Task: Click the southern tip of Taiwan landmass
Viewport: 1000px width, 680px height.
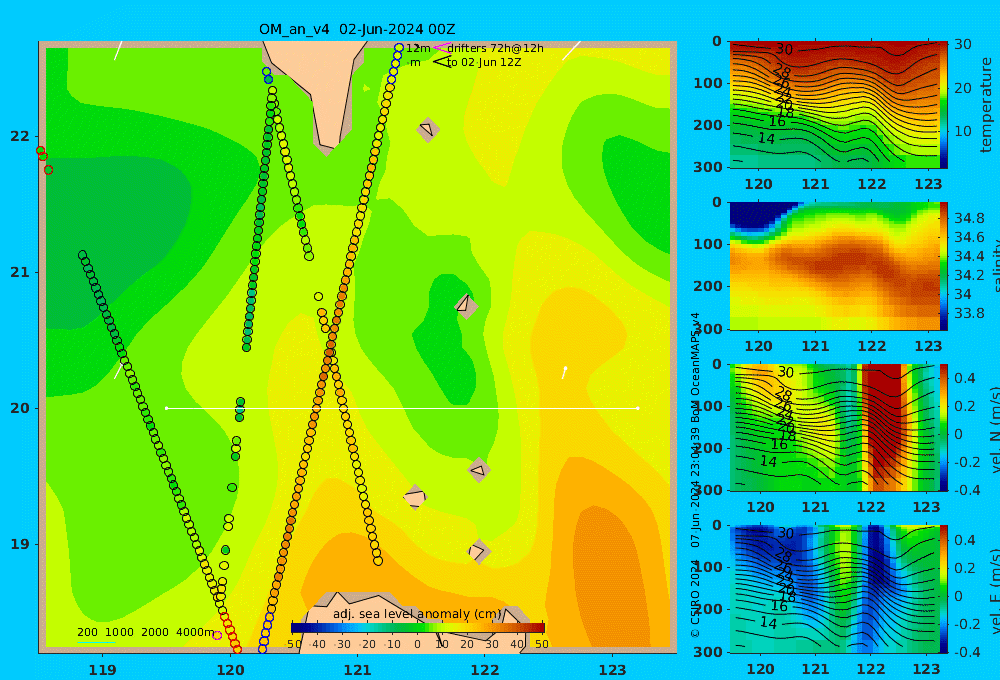Action: click(327, 96)
